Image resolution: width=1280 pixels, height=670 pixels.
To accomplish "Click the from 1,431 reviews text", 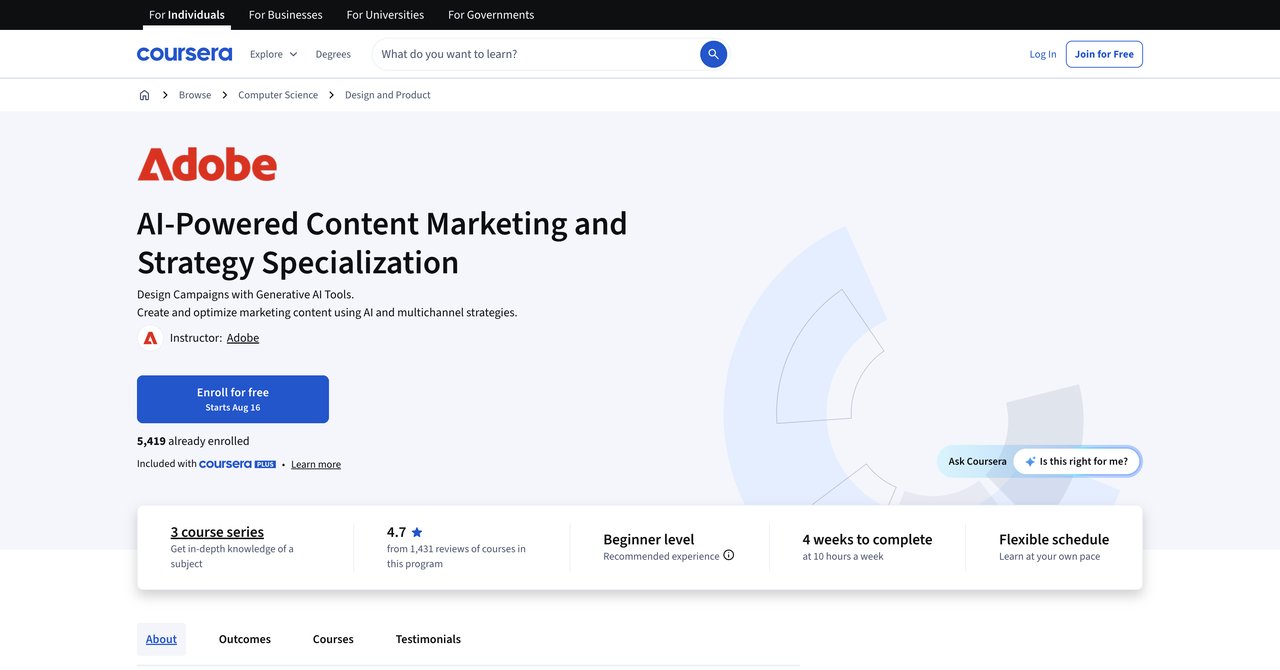I will (456, 556).
